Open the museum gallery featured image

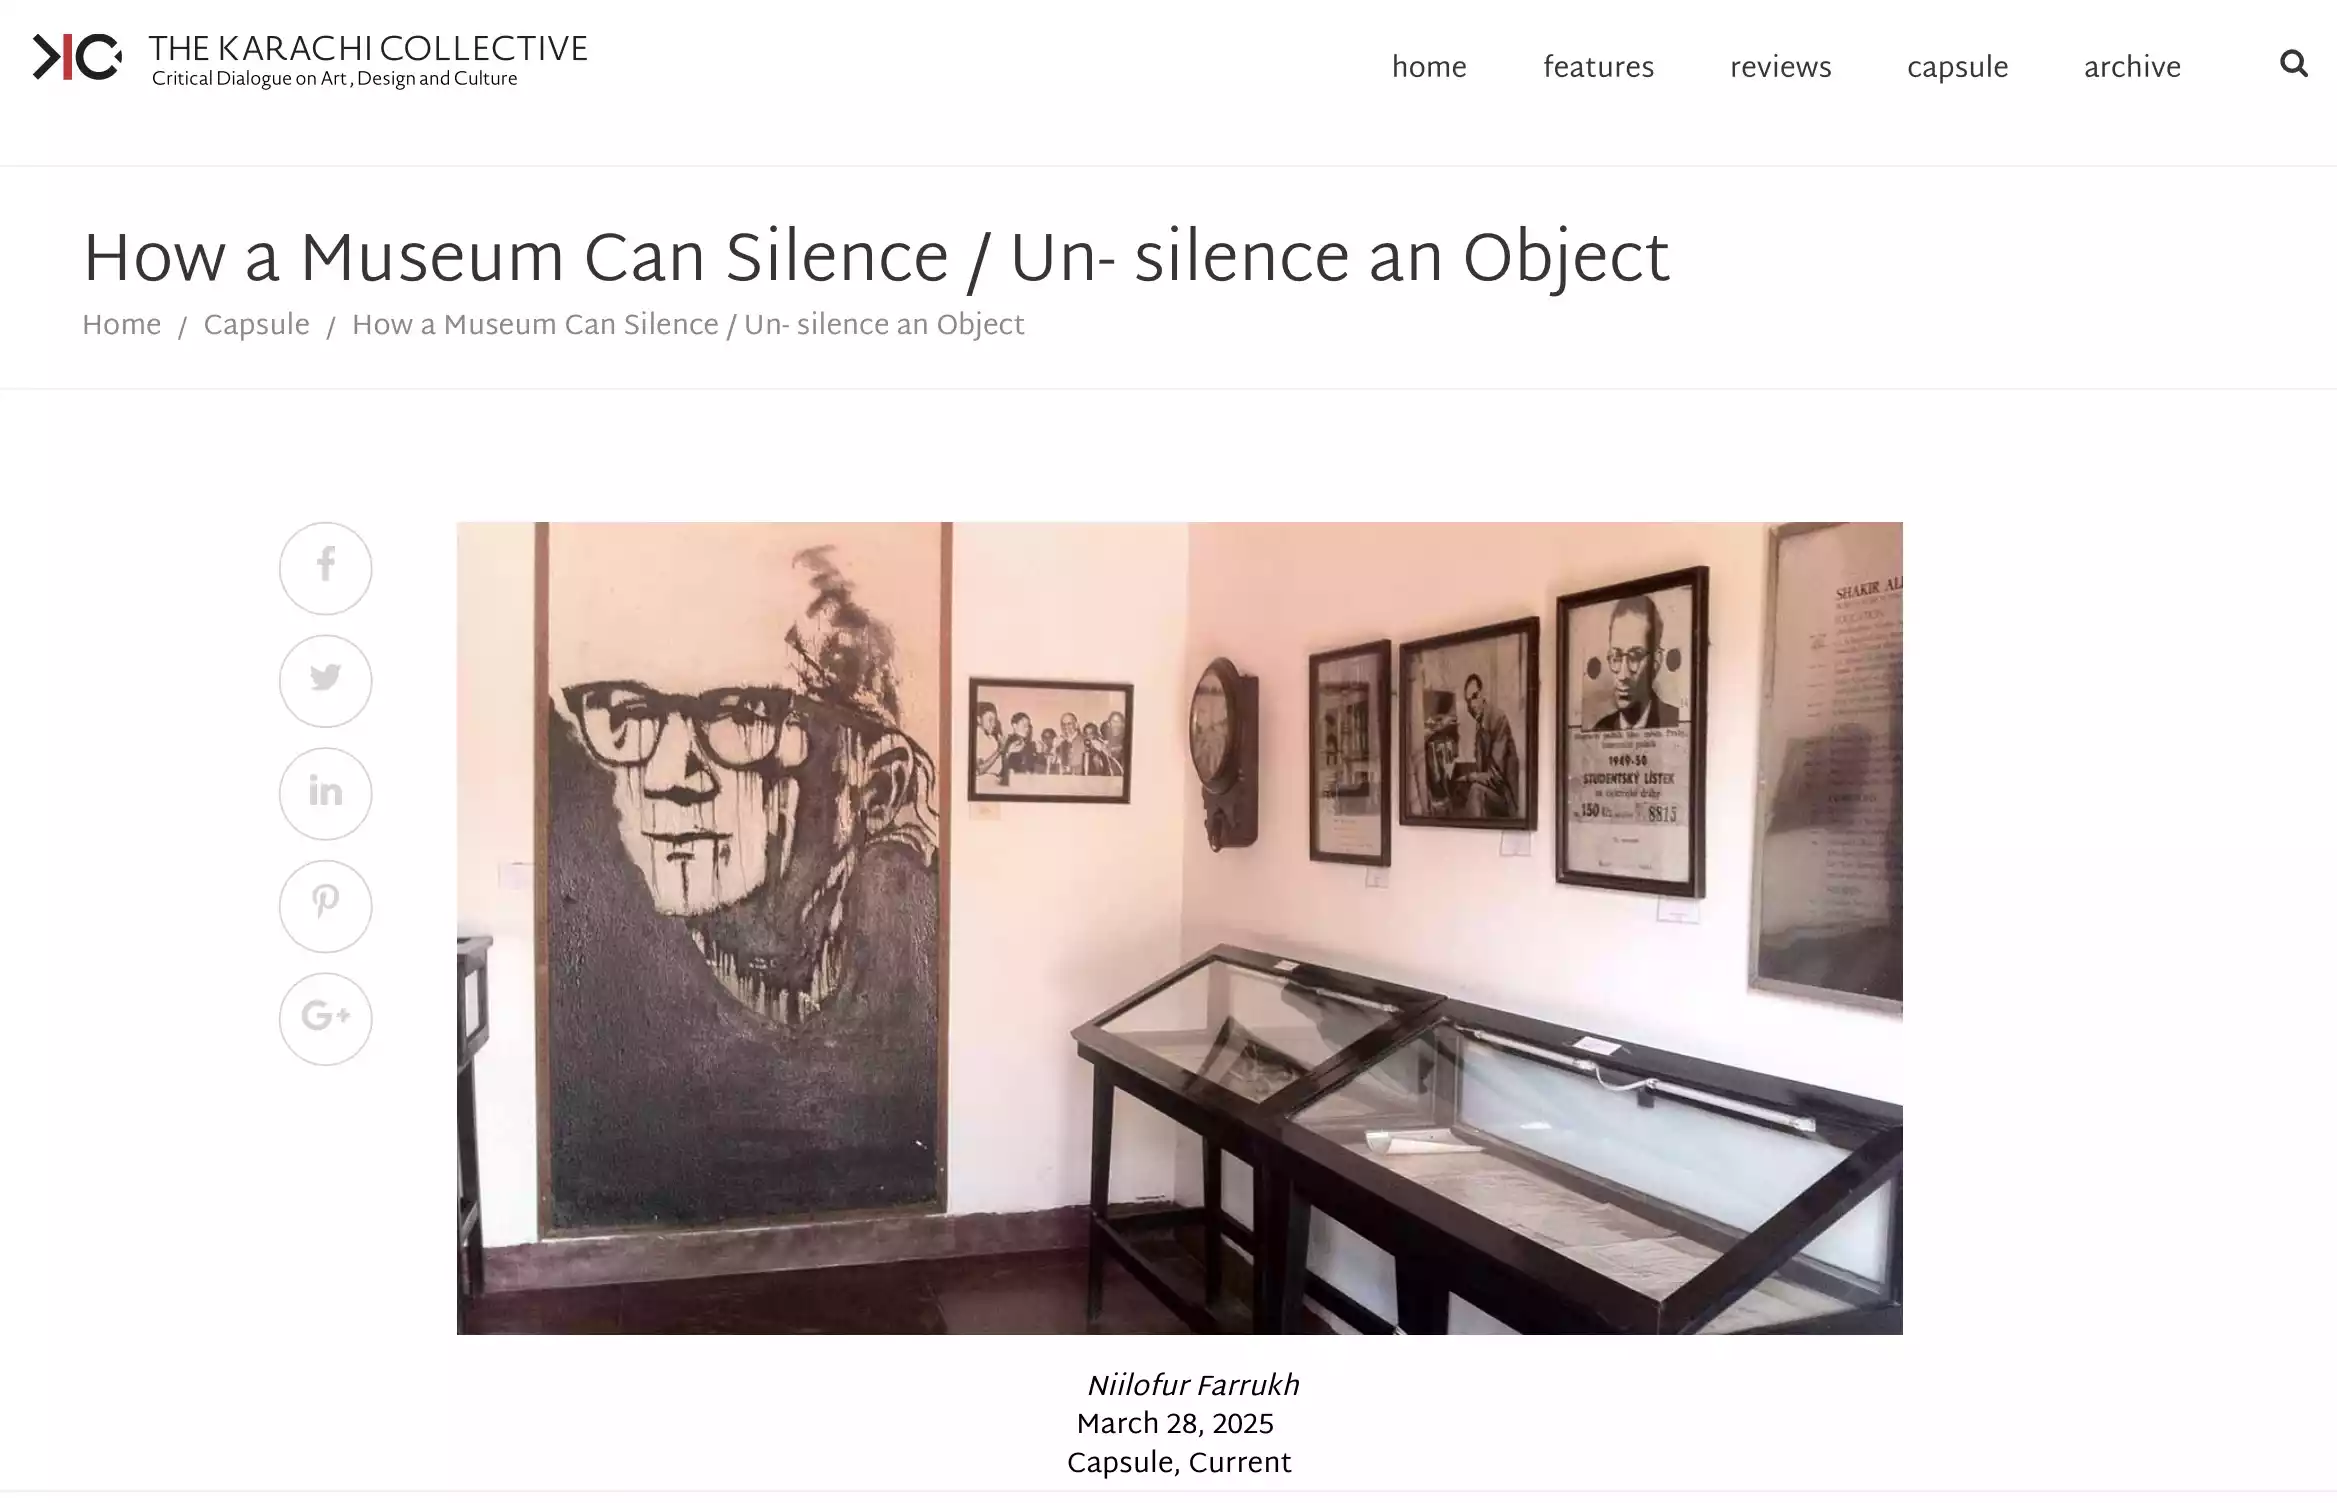pyautogui.click(x=1179, y=928)
